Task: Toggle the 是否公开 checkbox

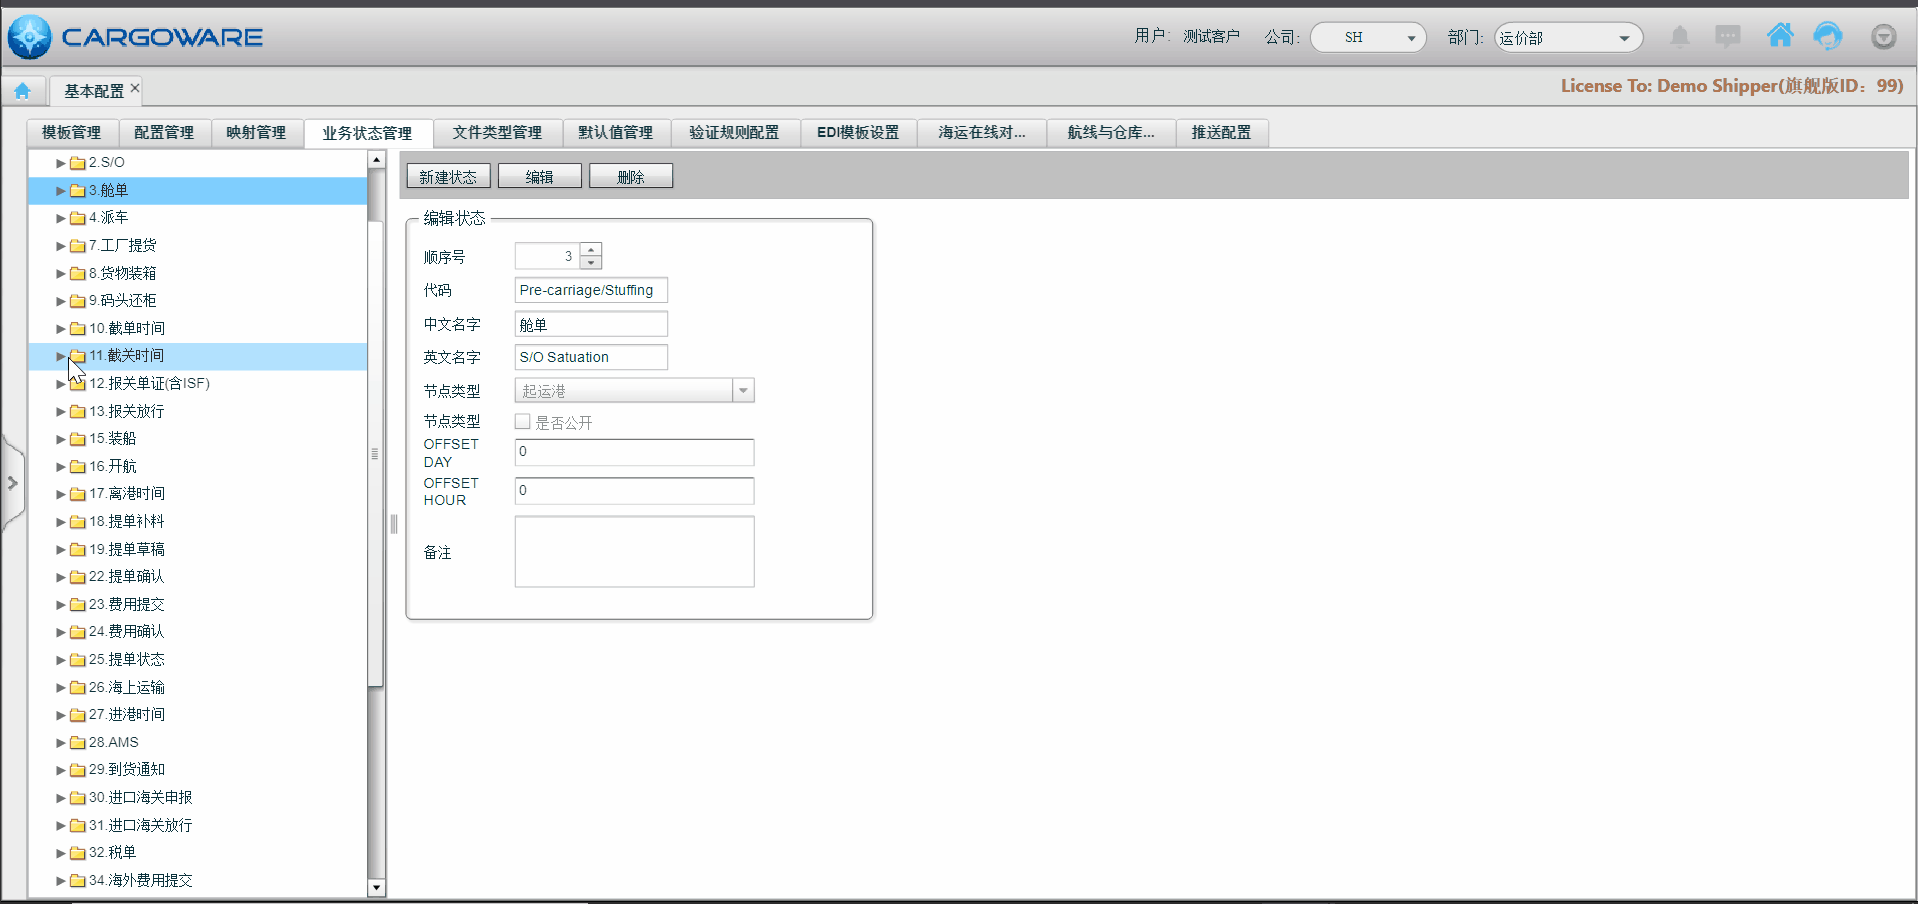Action: click(522, 422)
